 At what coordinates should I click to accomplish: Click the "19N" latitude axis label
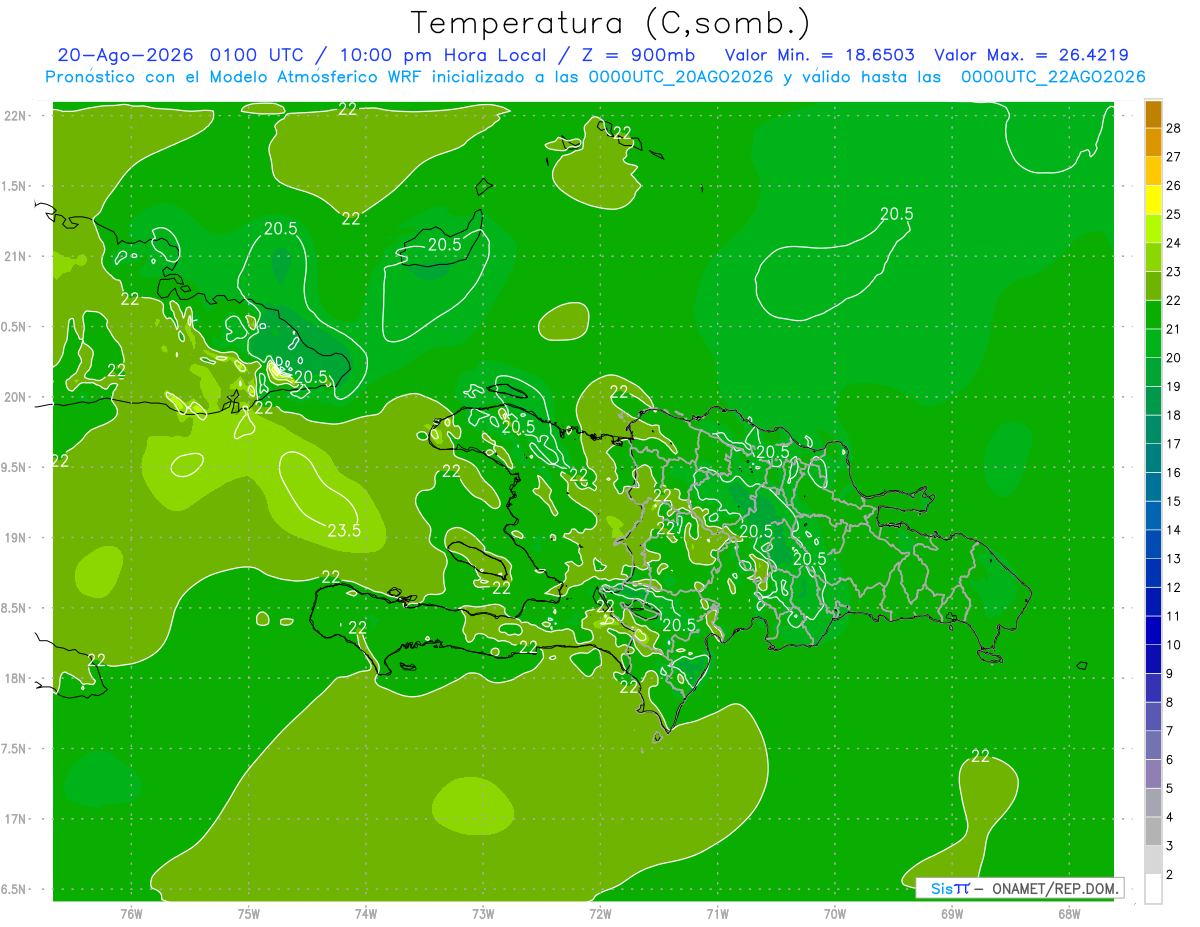15,538
